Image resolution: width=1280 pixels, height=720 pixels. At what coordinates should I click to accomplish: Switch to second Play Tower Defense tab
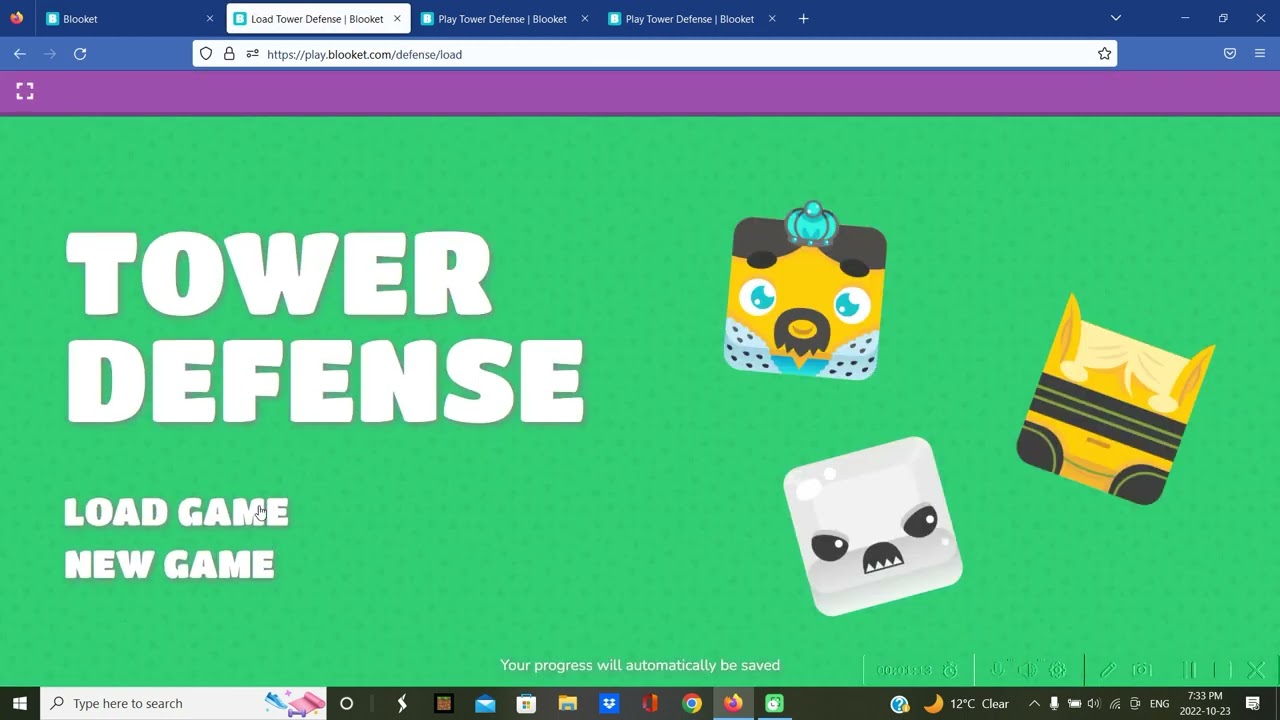(x=689, y=19)
